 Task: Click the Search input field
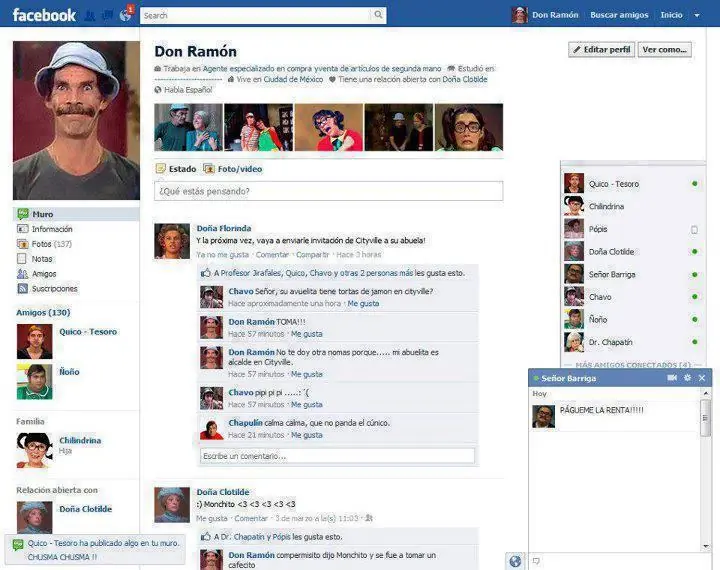tap(256, 15)
